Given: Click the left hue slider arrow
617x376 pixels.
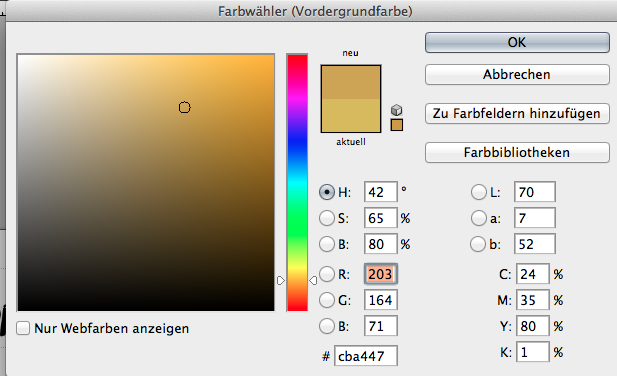Looking at the screenshot, I should tap(280, 280).
